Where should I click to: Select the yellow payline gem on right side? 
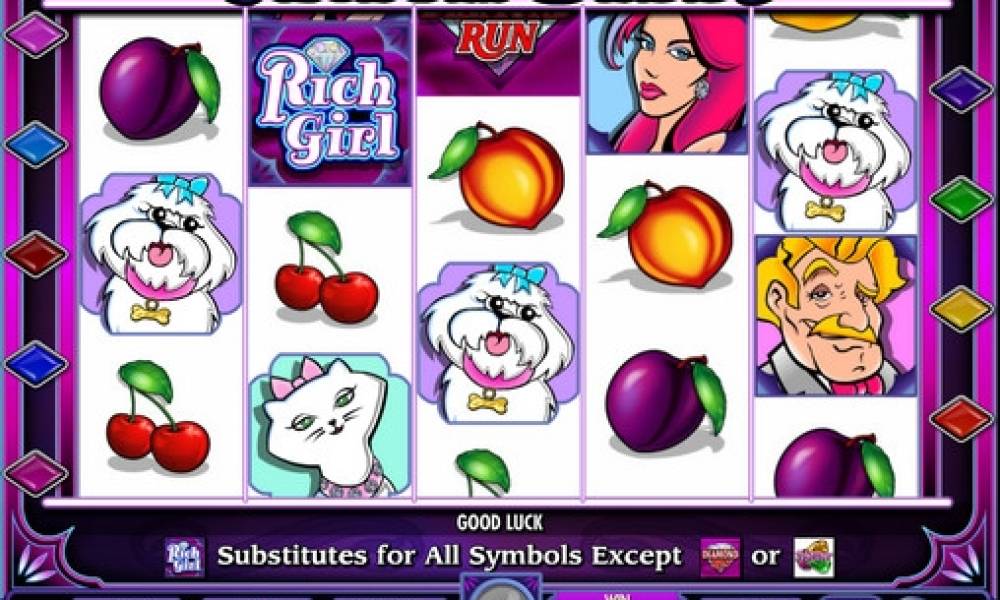(x=962, y=309)
